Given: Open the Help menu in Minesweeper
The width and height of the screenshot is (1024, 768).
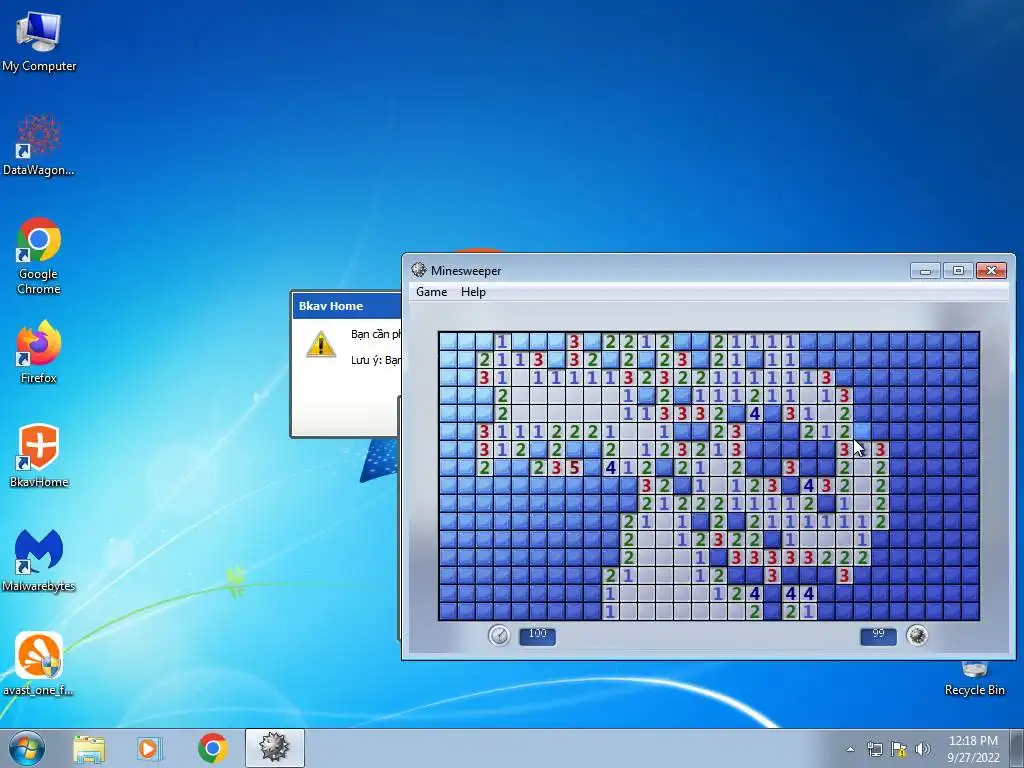Looking at the screenshot, I should click(x=473, y=292).
